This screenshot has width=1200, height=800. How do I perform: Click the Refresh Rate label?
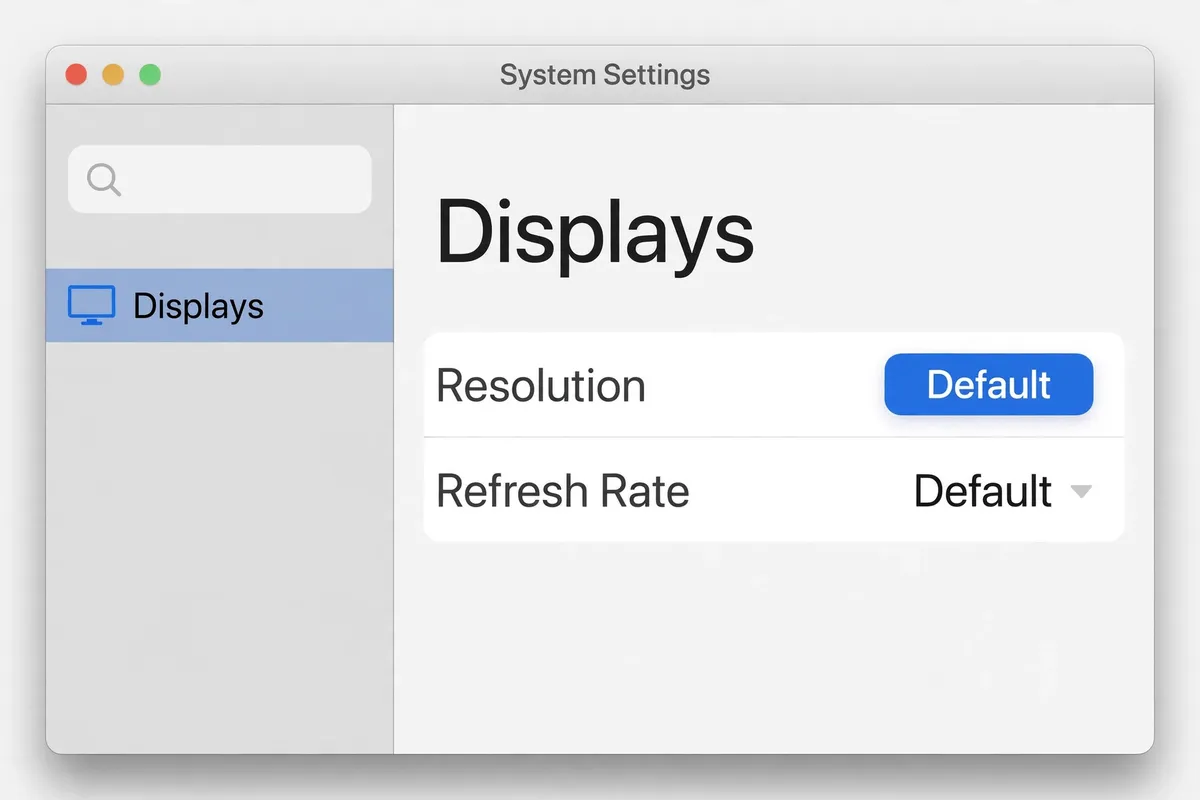(563, 491)
